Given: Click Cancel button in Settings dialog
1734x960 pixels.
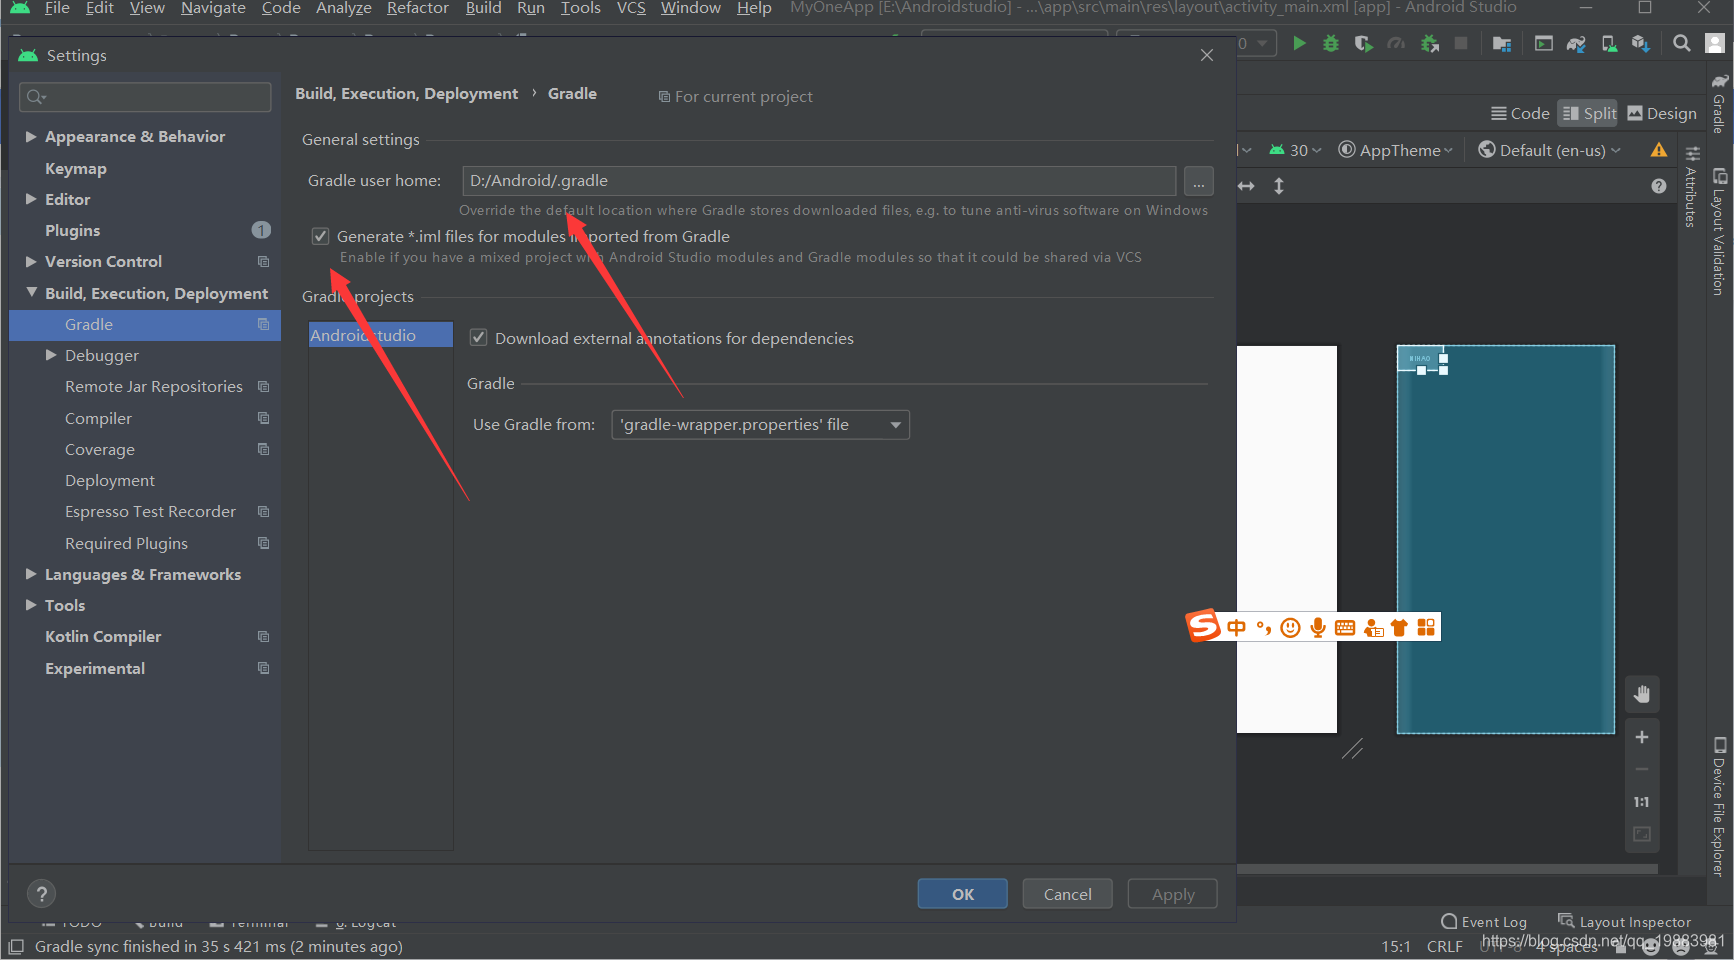Looking at the screenshot, I should [x=1067, y=894].
